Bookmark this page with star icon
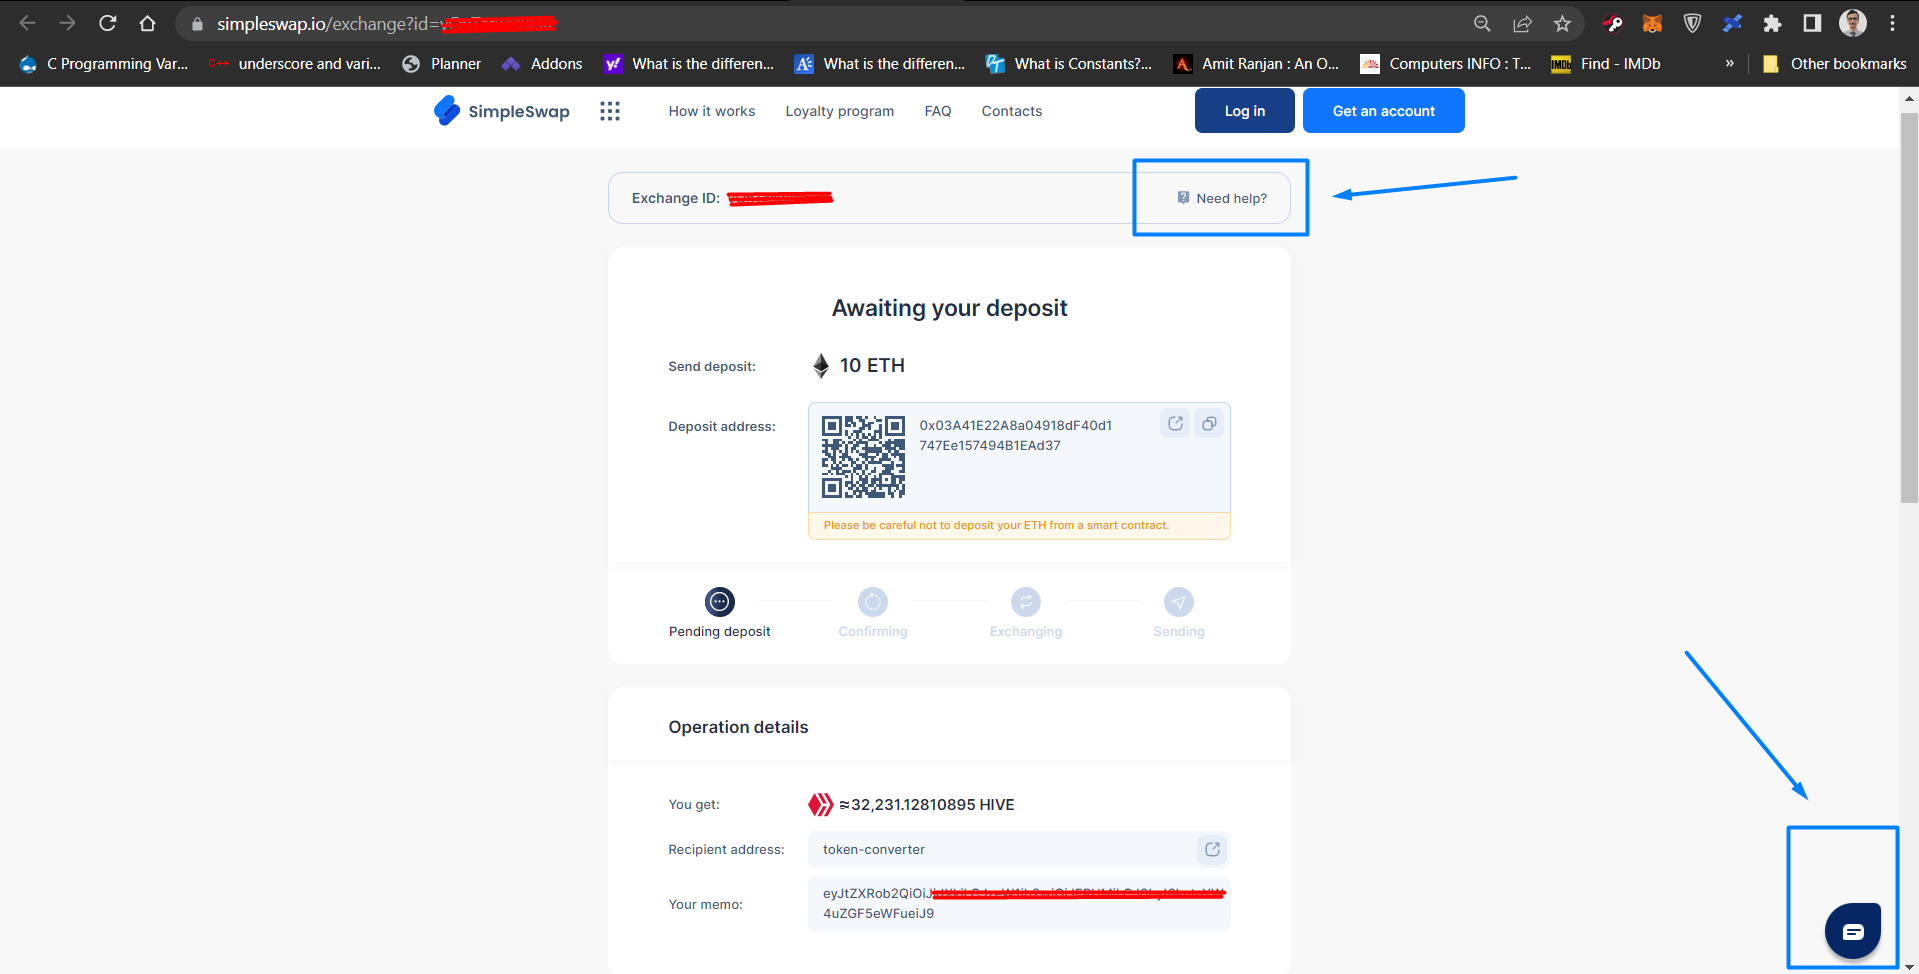 [x=1562, y=23]
